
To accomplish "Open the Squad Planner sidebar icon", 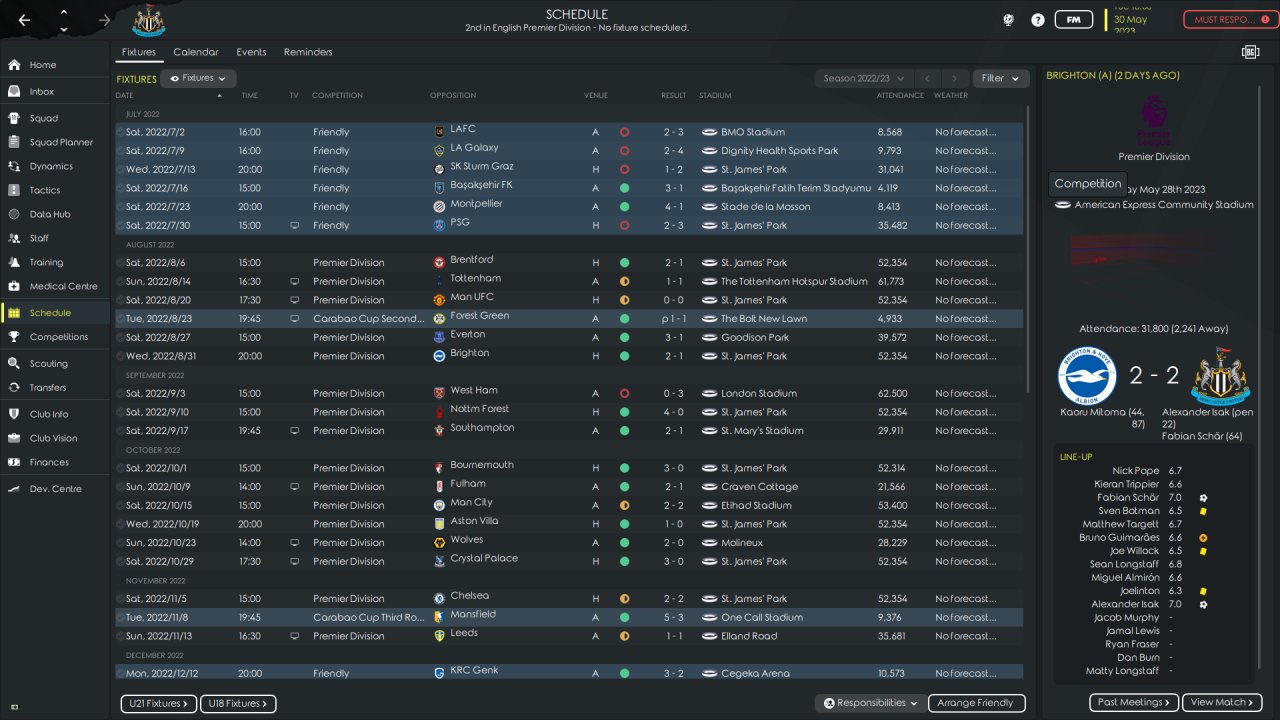I will (14, 142).
